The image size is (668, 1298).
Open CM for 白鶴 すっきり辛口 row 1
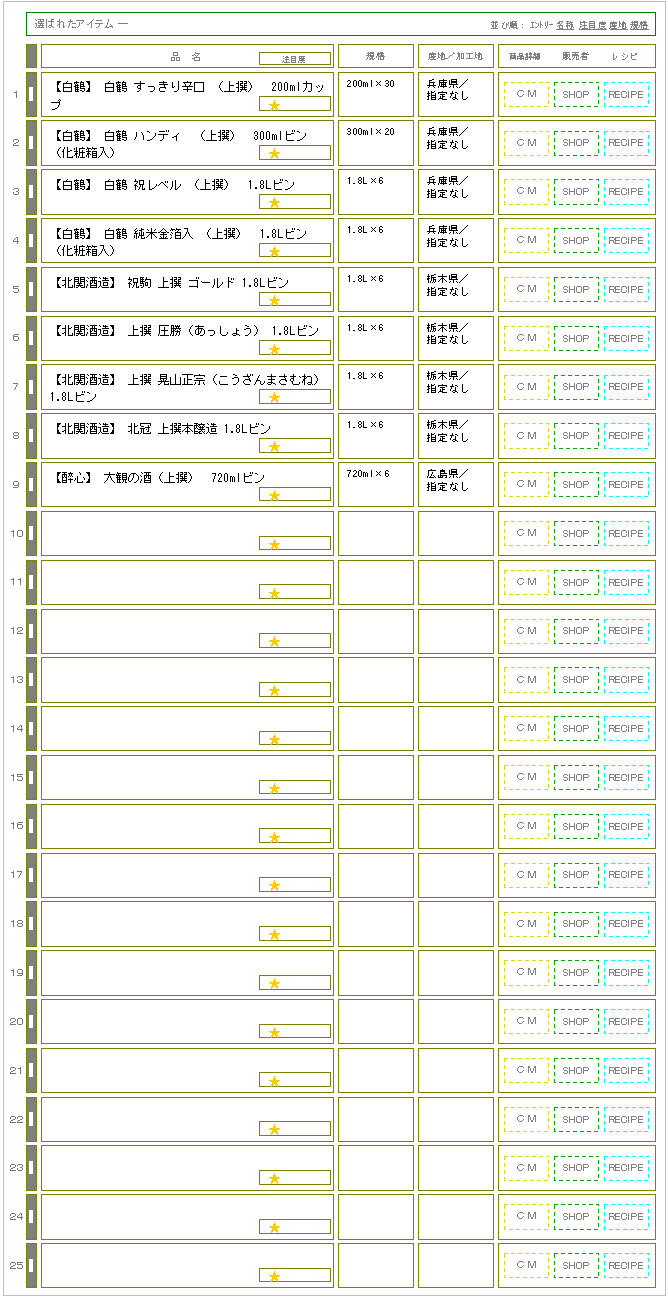coord(526,94)
